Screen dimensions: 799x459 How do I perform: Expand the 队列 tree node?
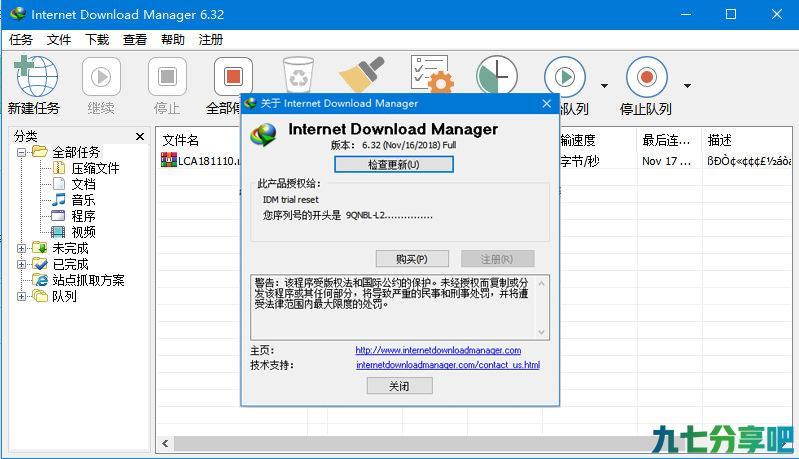tap(21, 296)
